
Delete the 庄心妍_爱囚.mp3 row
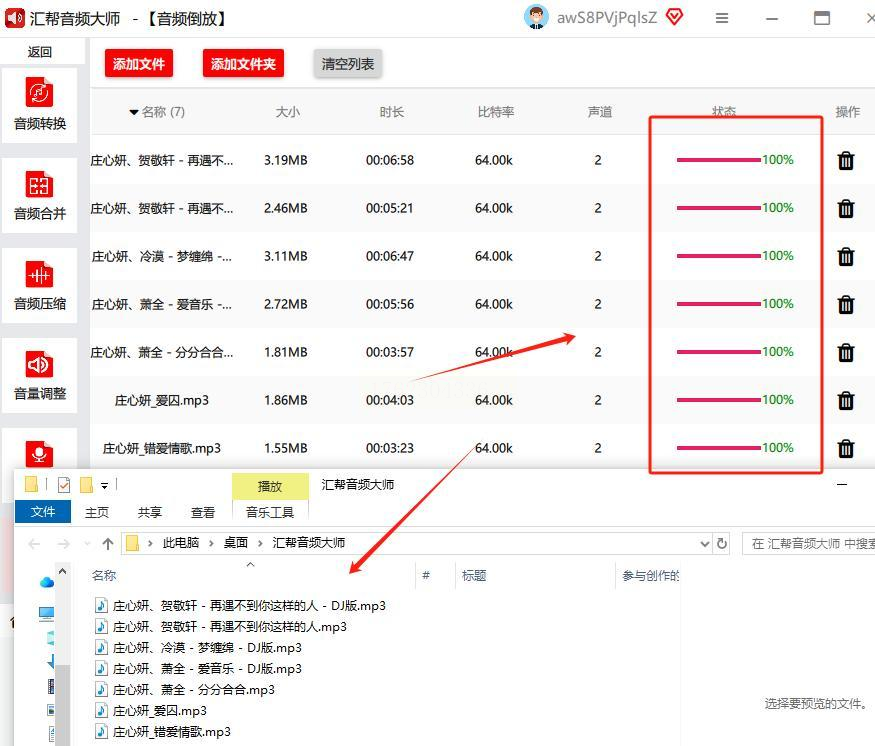pos(845,400)
